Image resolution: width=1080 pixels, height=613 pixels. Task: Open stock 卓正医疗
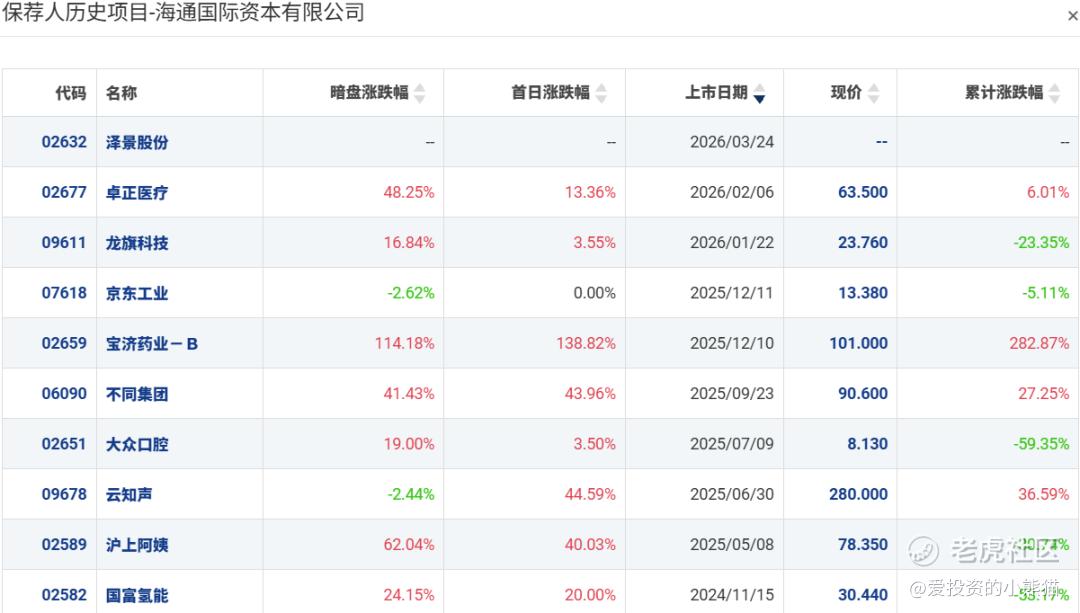click(137, 193)
